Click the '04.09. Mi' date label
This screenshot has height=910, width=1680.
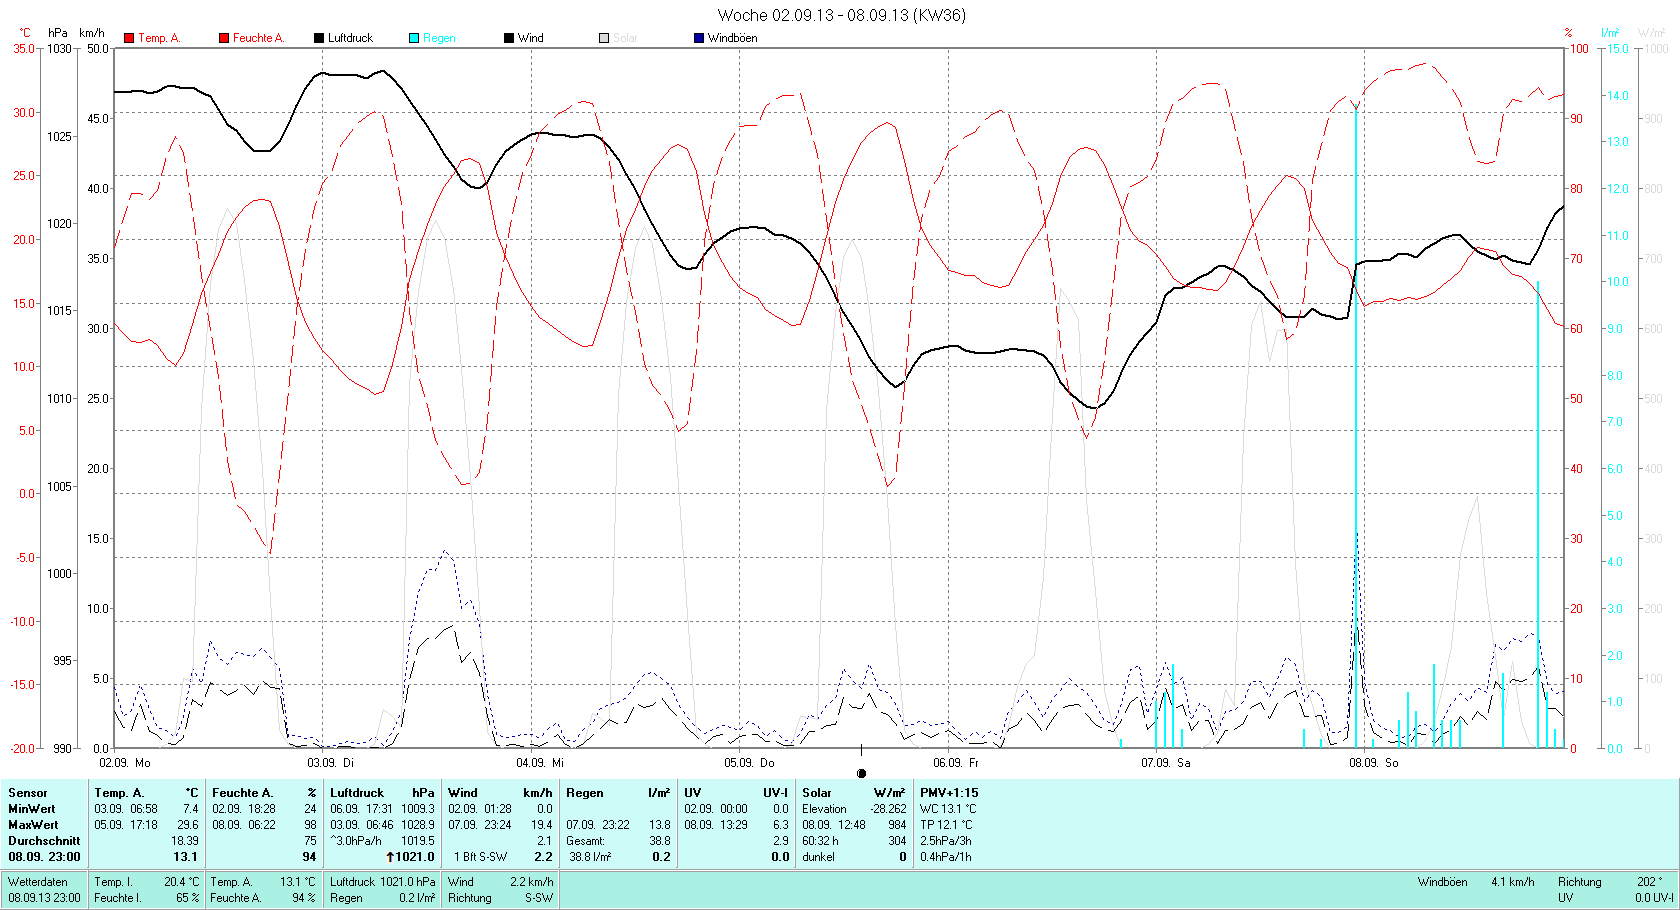pyautogui.click(x=540, y=763)
